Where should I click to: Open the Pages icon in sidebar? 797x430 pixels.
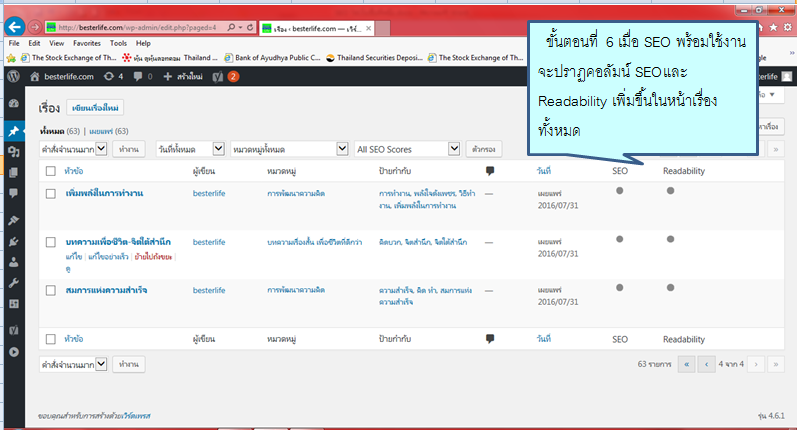[x=14, y=173]
